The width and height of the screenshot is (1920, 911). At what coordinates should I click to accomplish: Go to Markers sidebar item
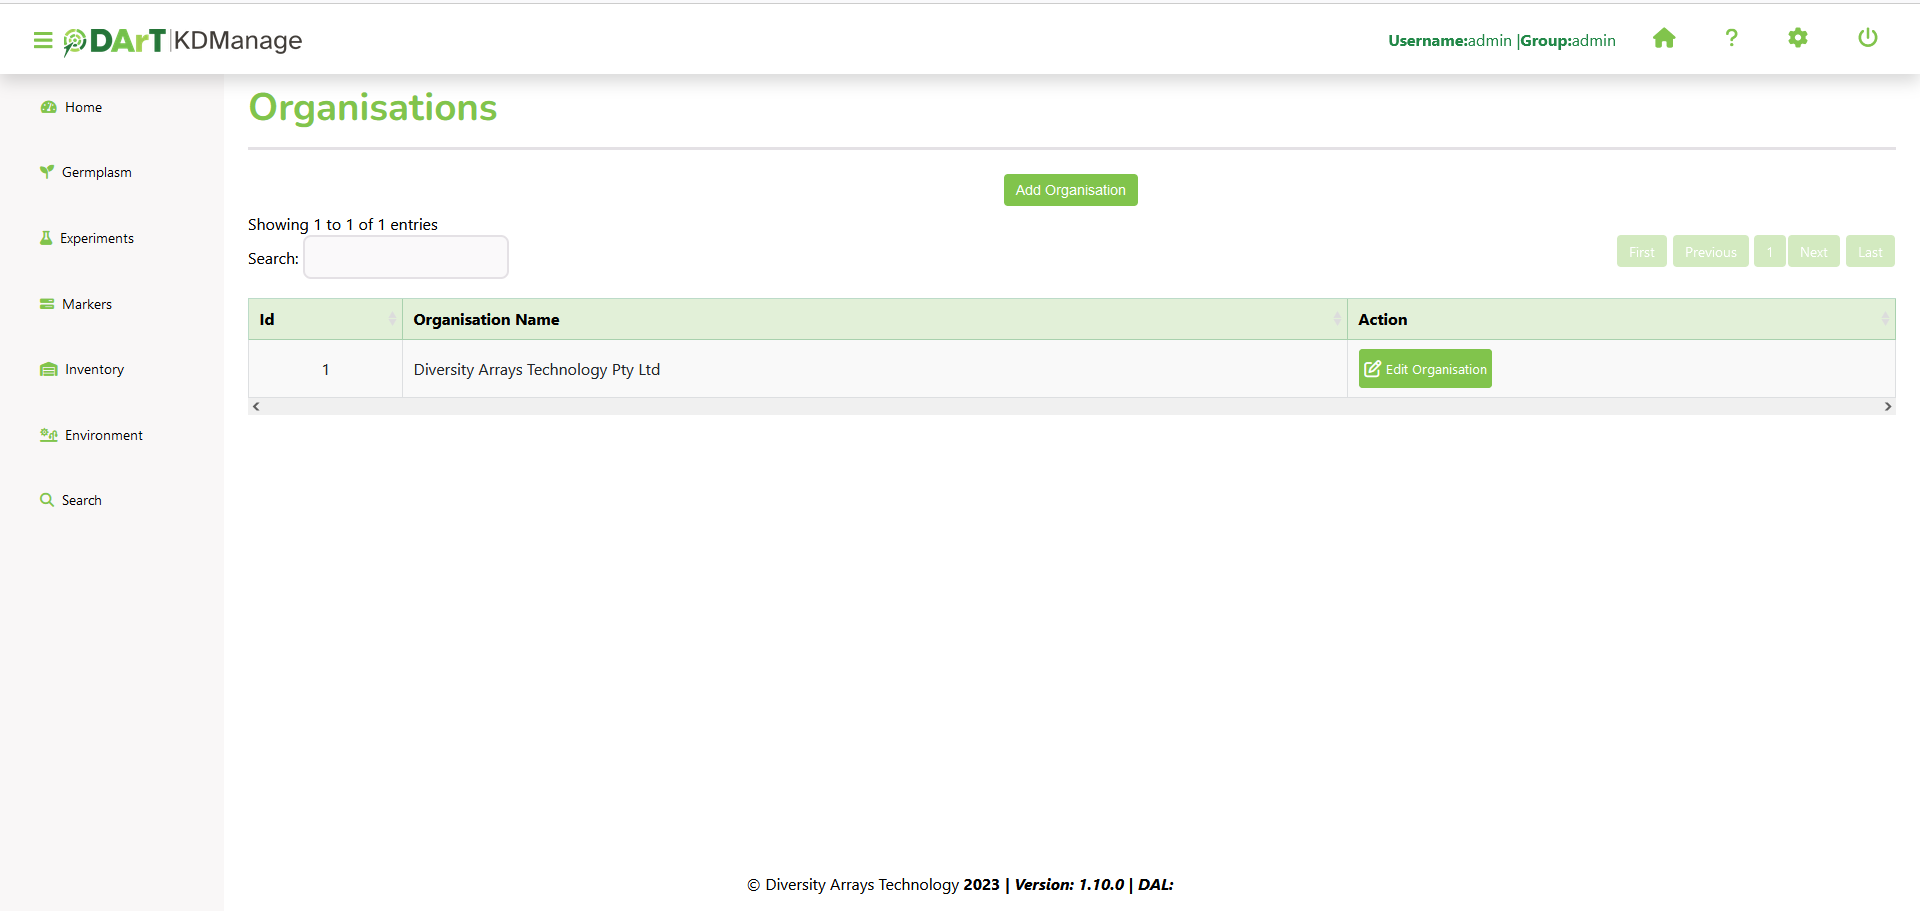pos(86,304)
